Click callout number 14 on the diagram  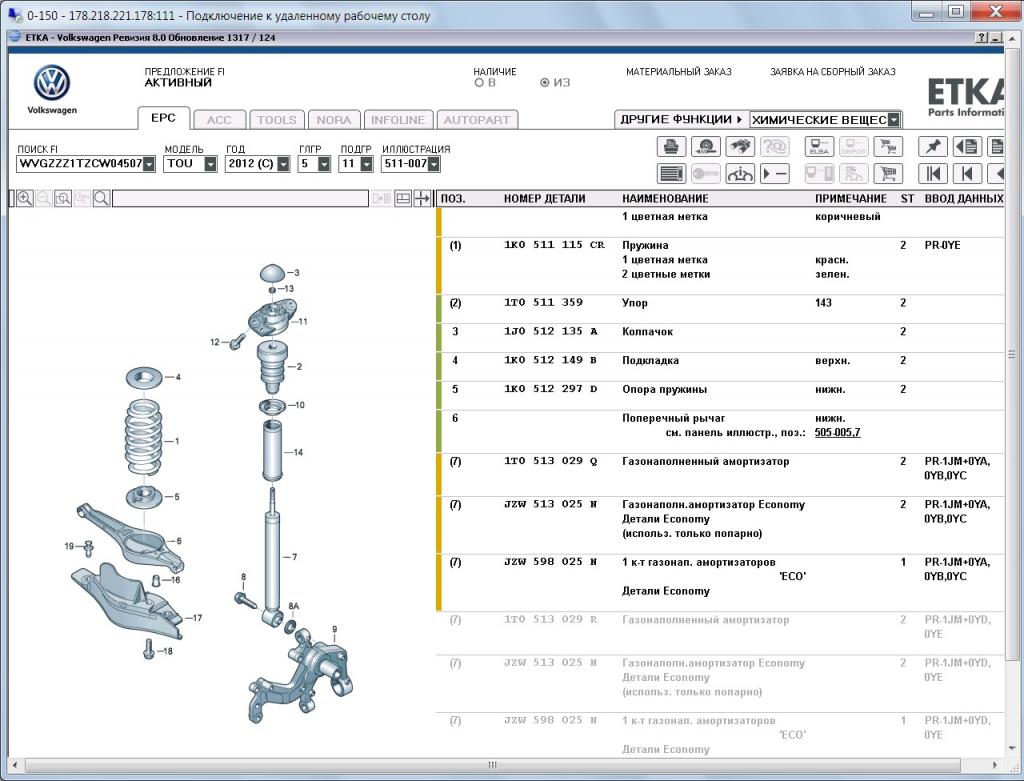(298, 452)
